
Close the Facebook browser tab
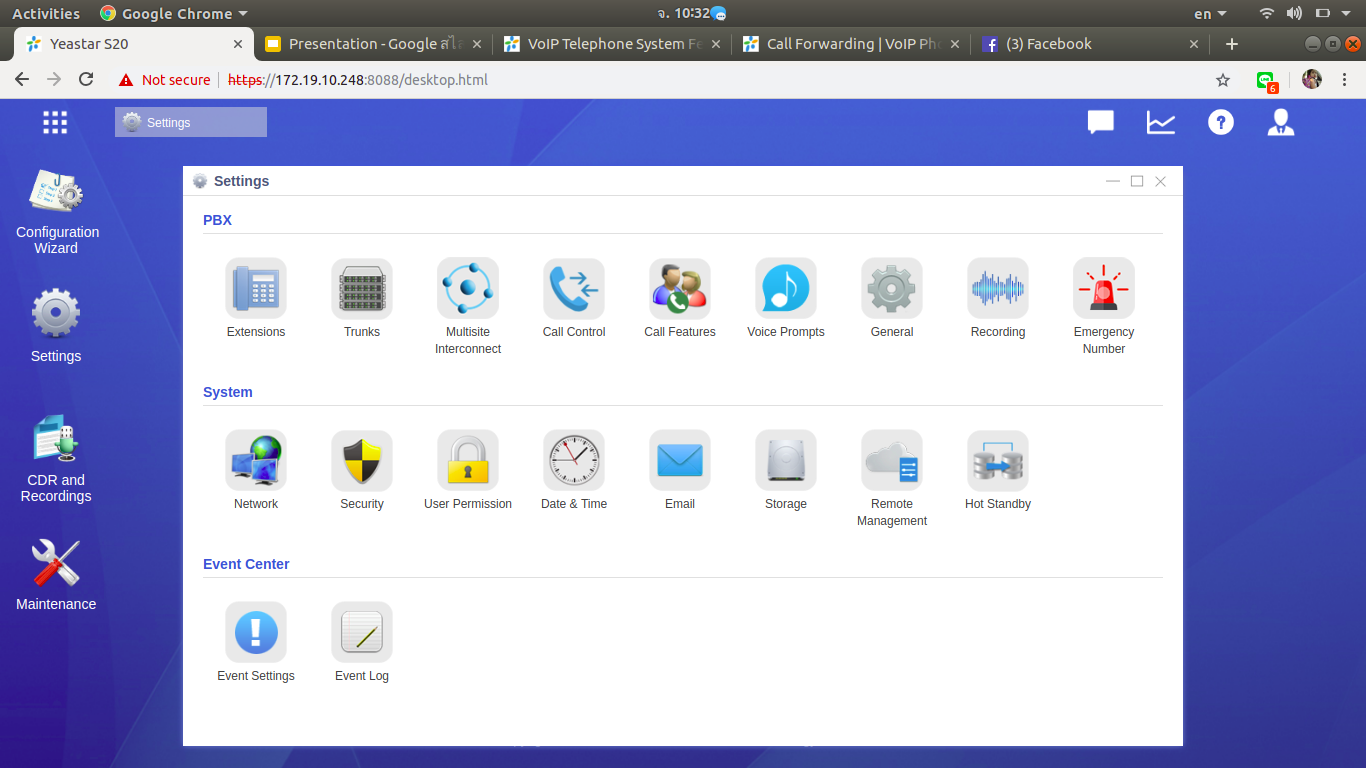click(x=1193, y=44)
